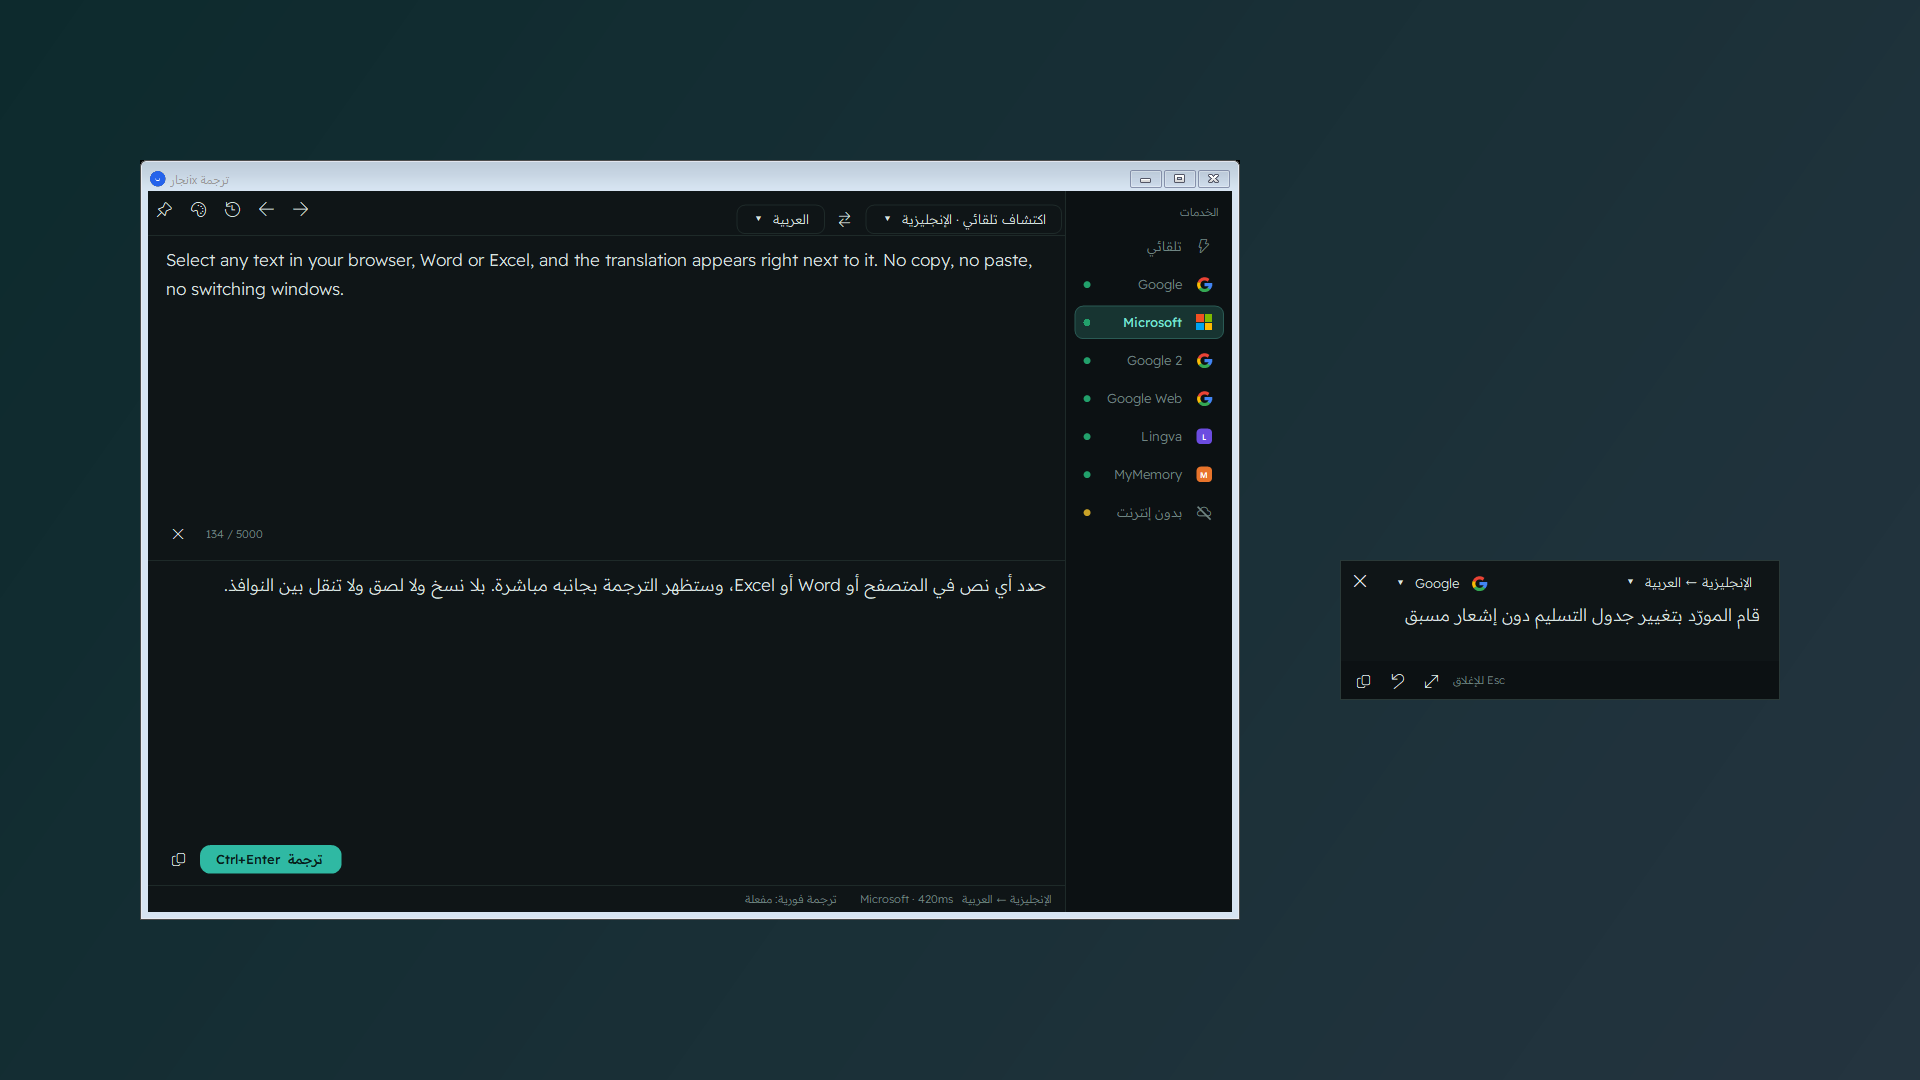Click the translated sentence in the popup
This screenshot has height=1080, width=1920.
coord(1582,616)
